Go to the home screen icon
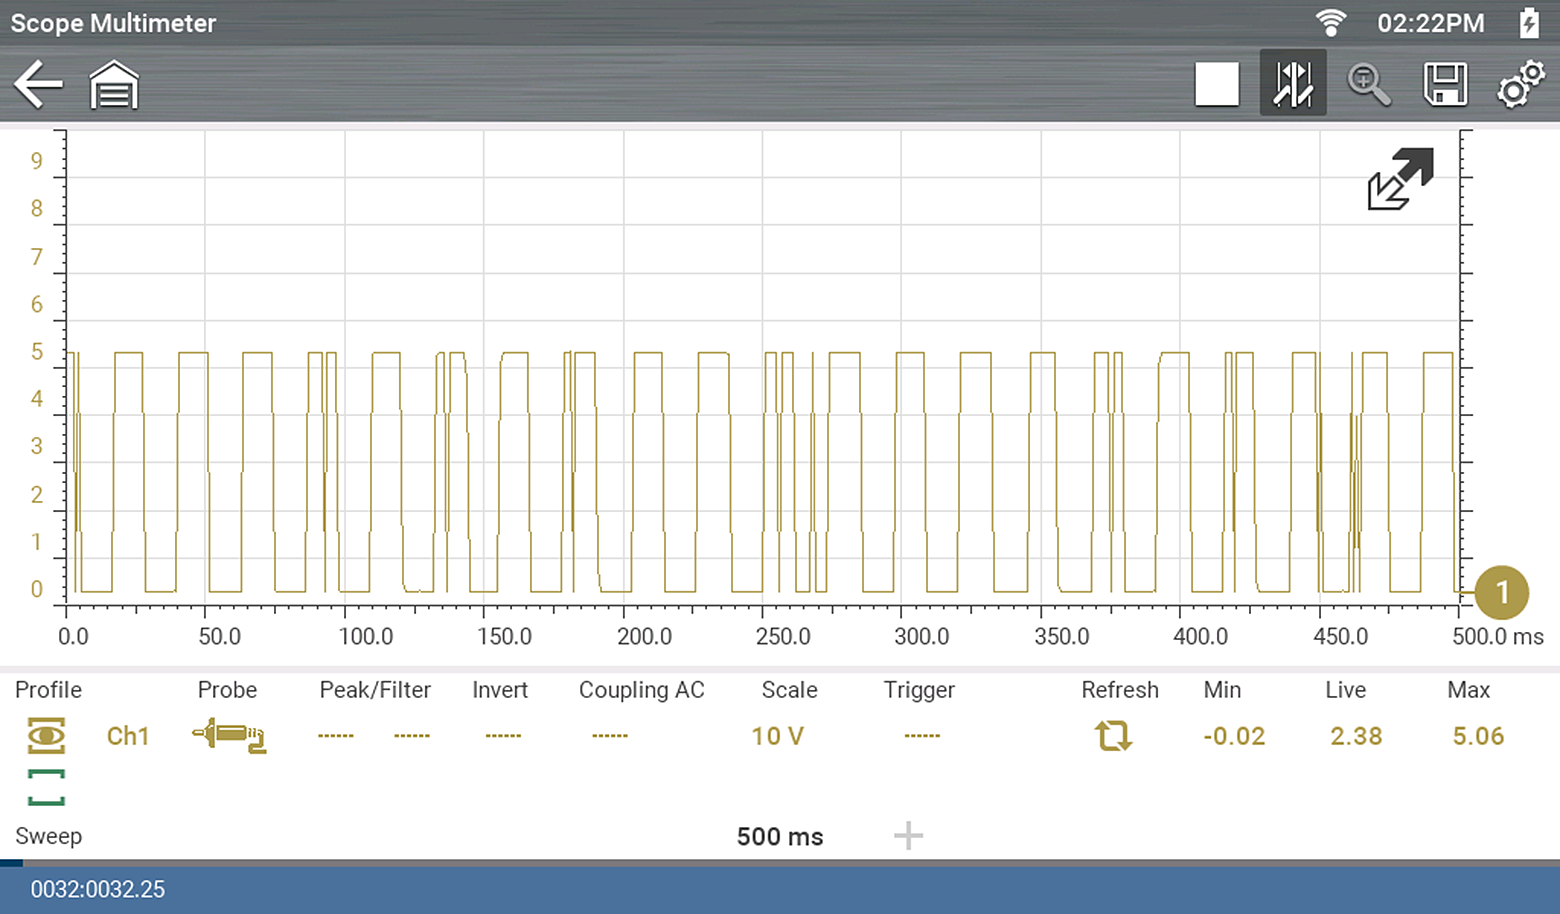Viewport: 1560px width, 914px height. click(x=114, y=85)
